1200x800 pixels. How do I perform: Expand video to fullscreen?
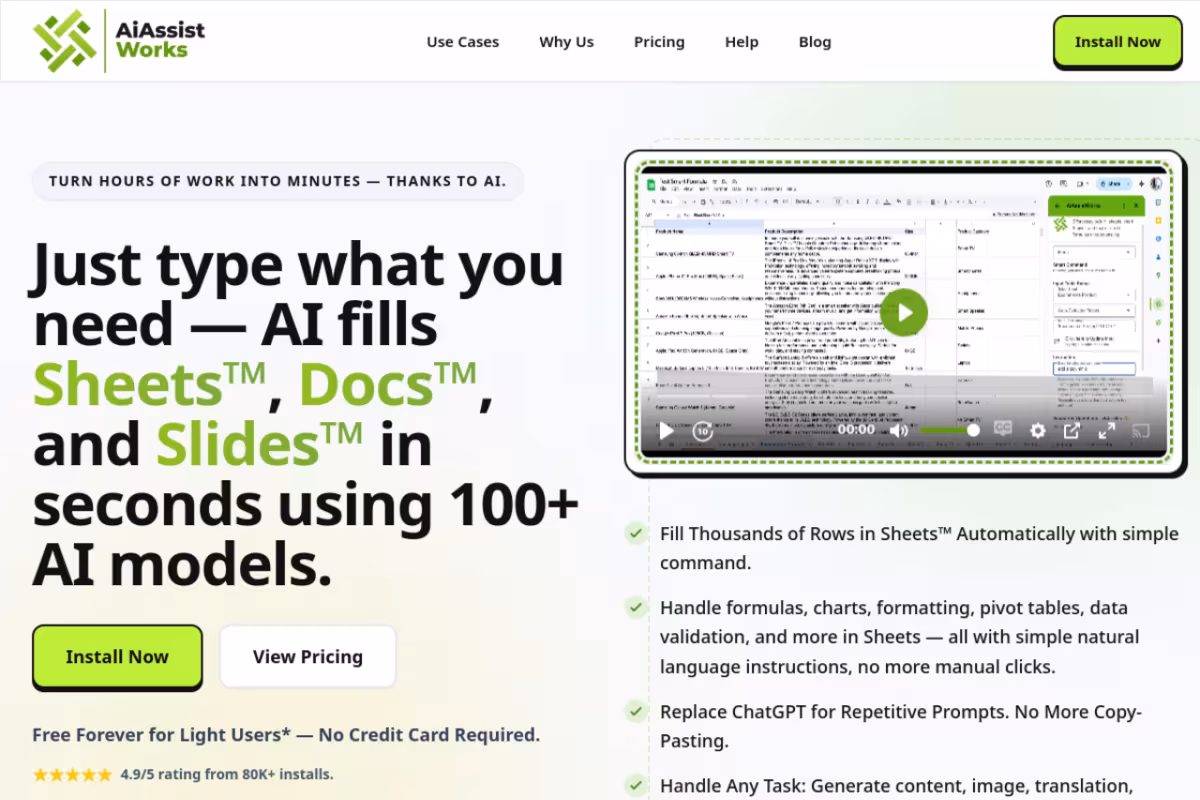click(x=1106, y=430)
